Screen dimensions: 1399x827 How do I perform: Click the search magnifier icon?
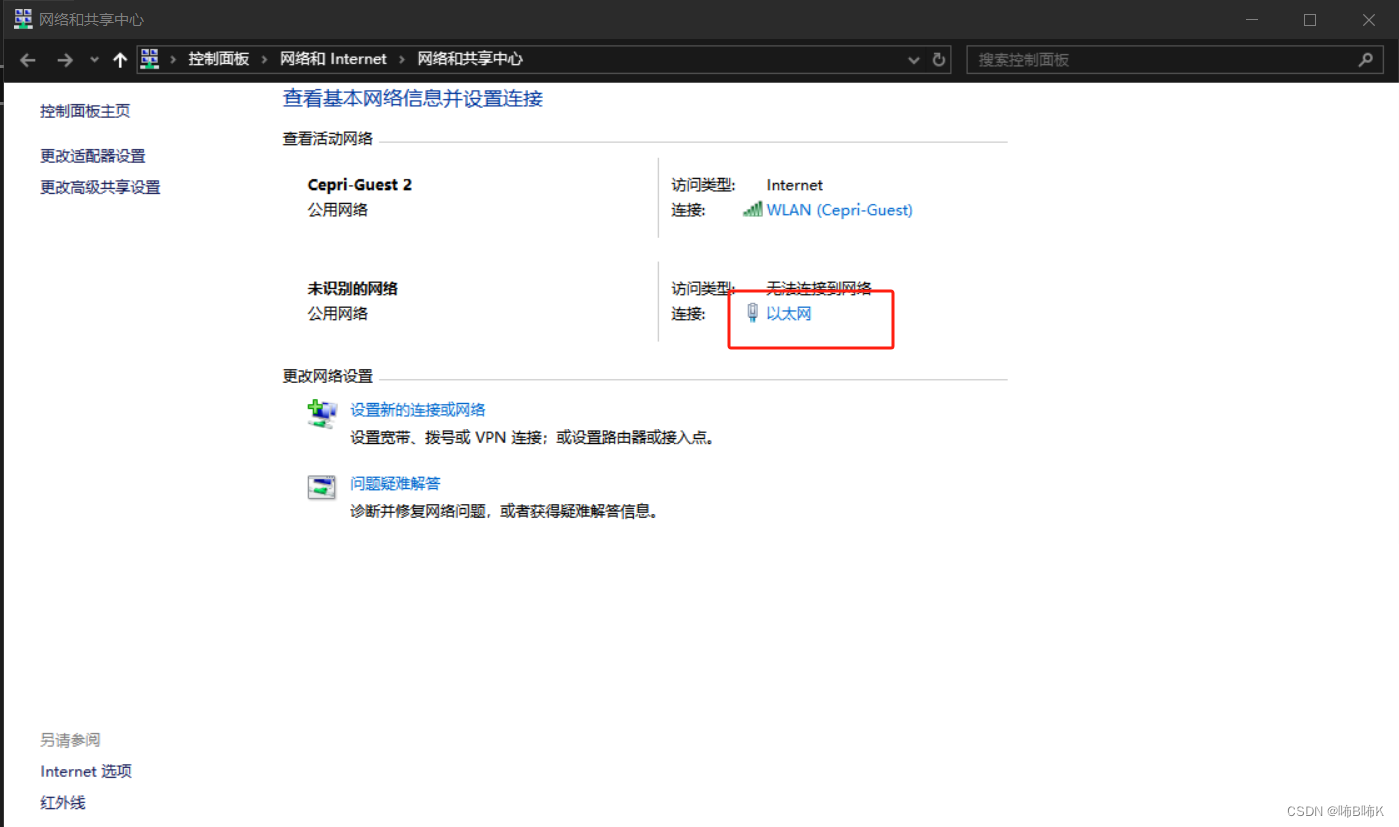pos(1365,60)
